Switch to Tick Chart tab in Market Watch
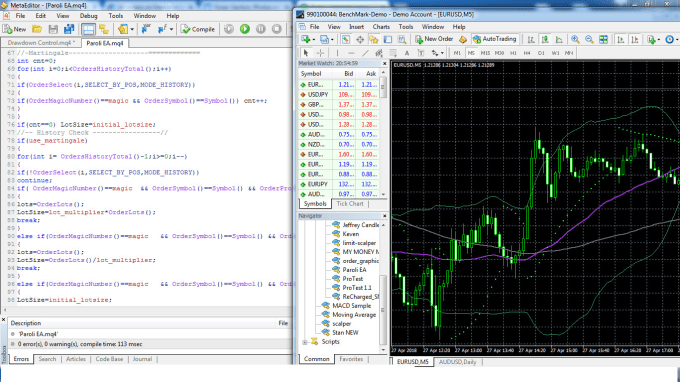 point(350,204)
